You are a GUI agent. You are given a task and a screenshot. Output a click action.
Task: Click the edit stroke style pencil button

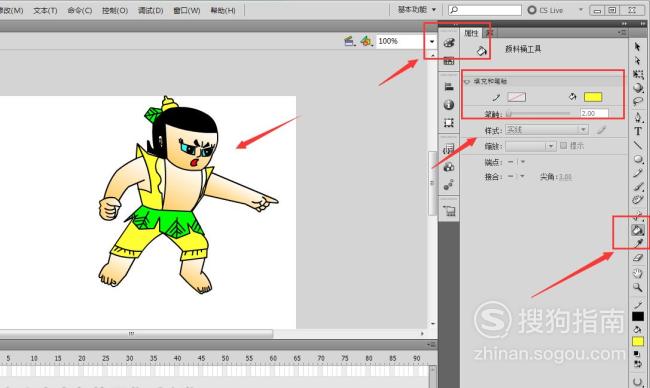[x=601, y=130]
